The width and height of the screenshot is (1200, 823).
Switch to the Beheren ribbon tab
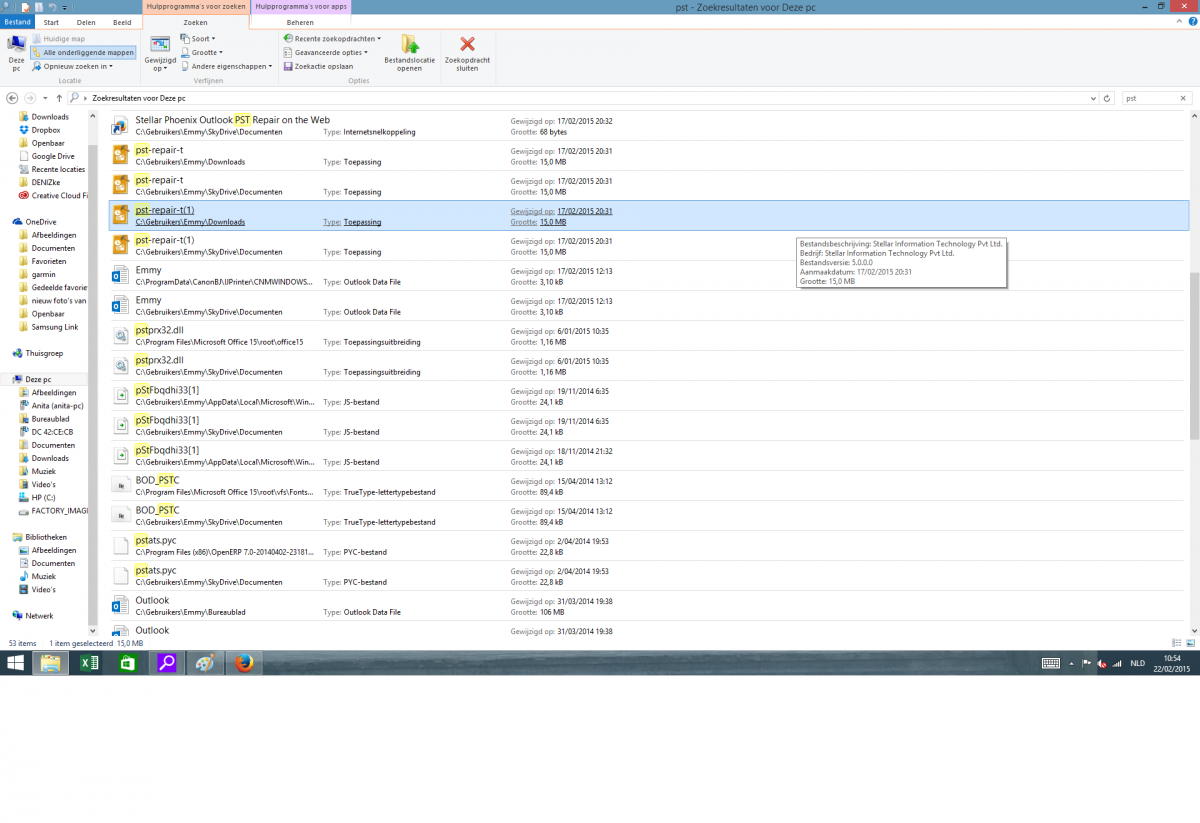[x=300, y=20]
